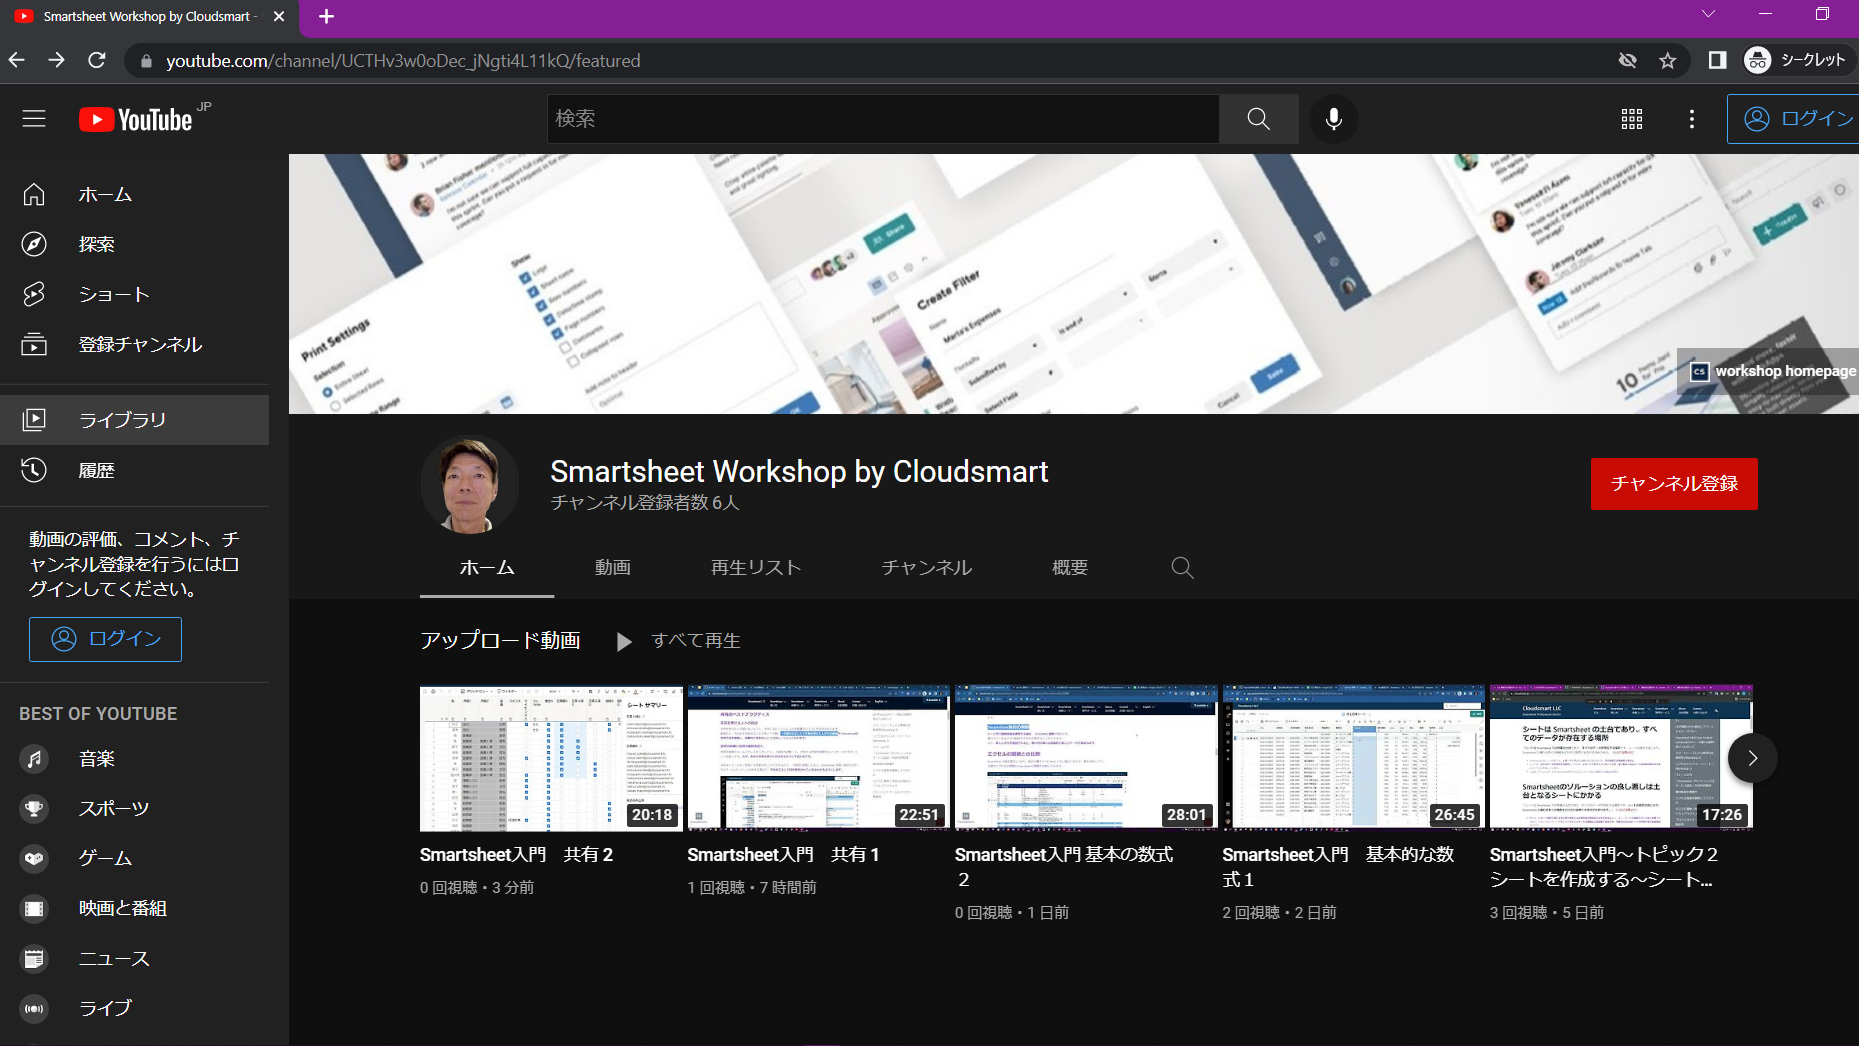Reload the page

click(x=97, y=60)
